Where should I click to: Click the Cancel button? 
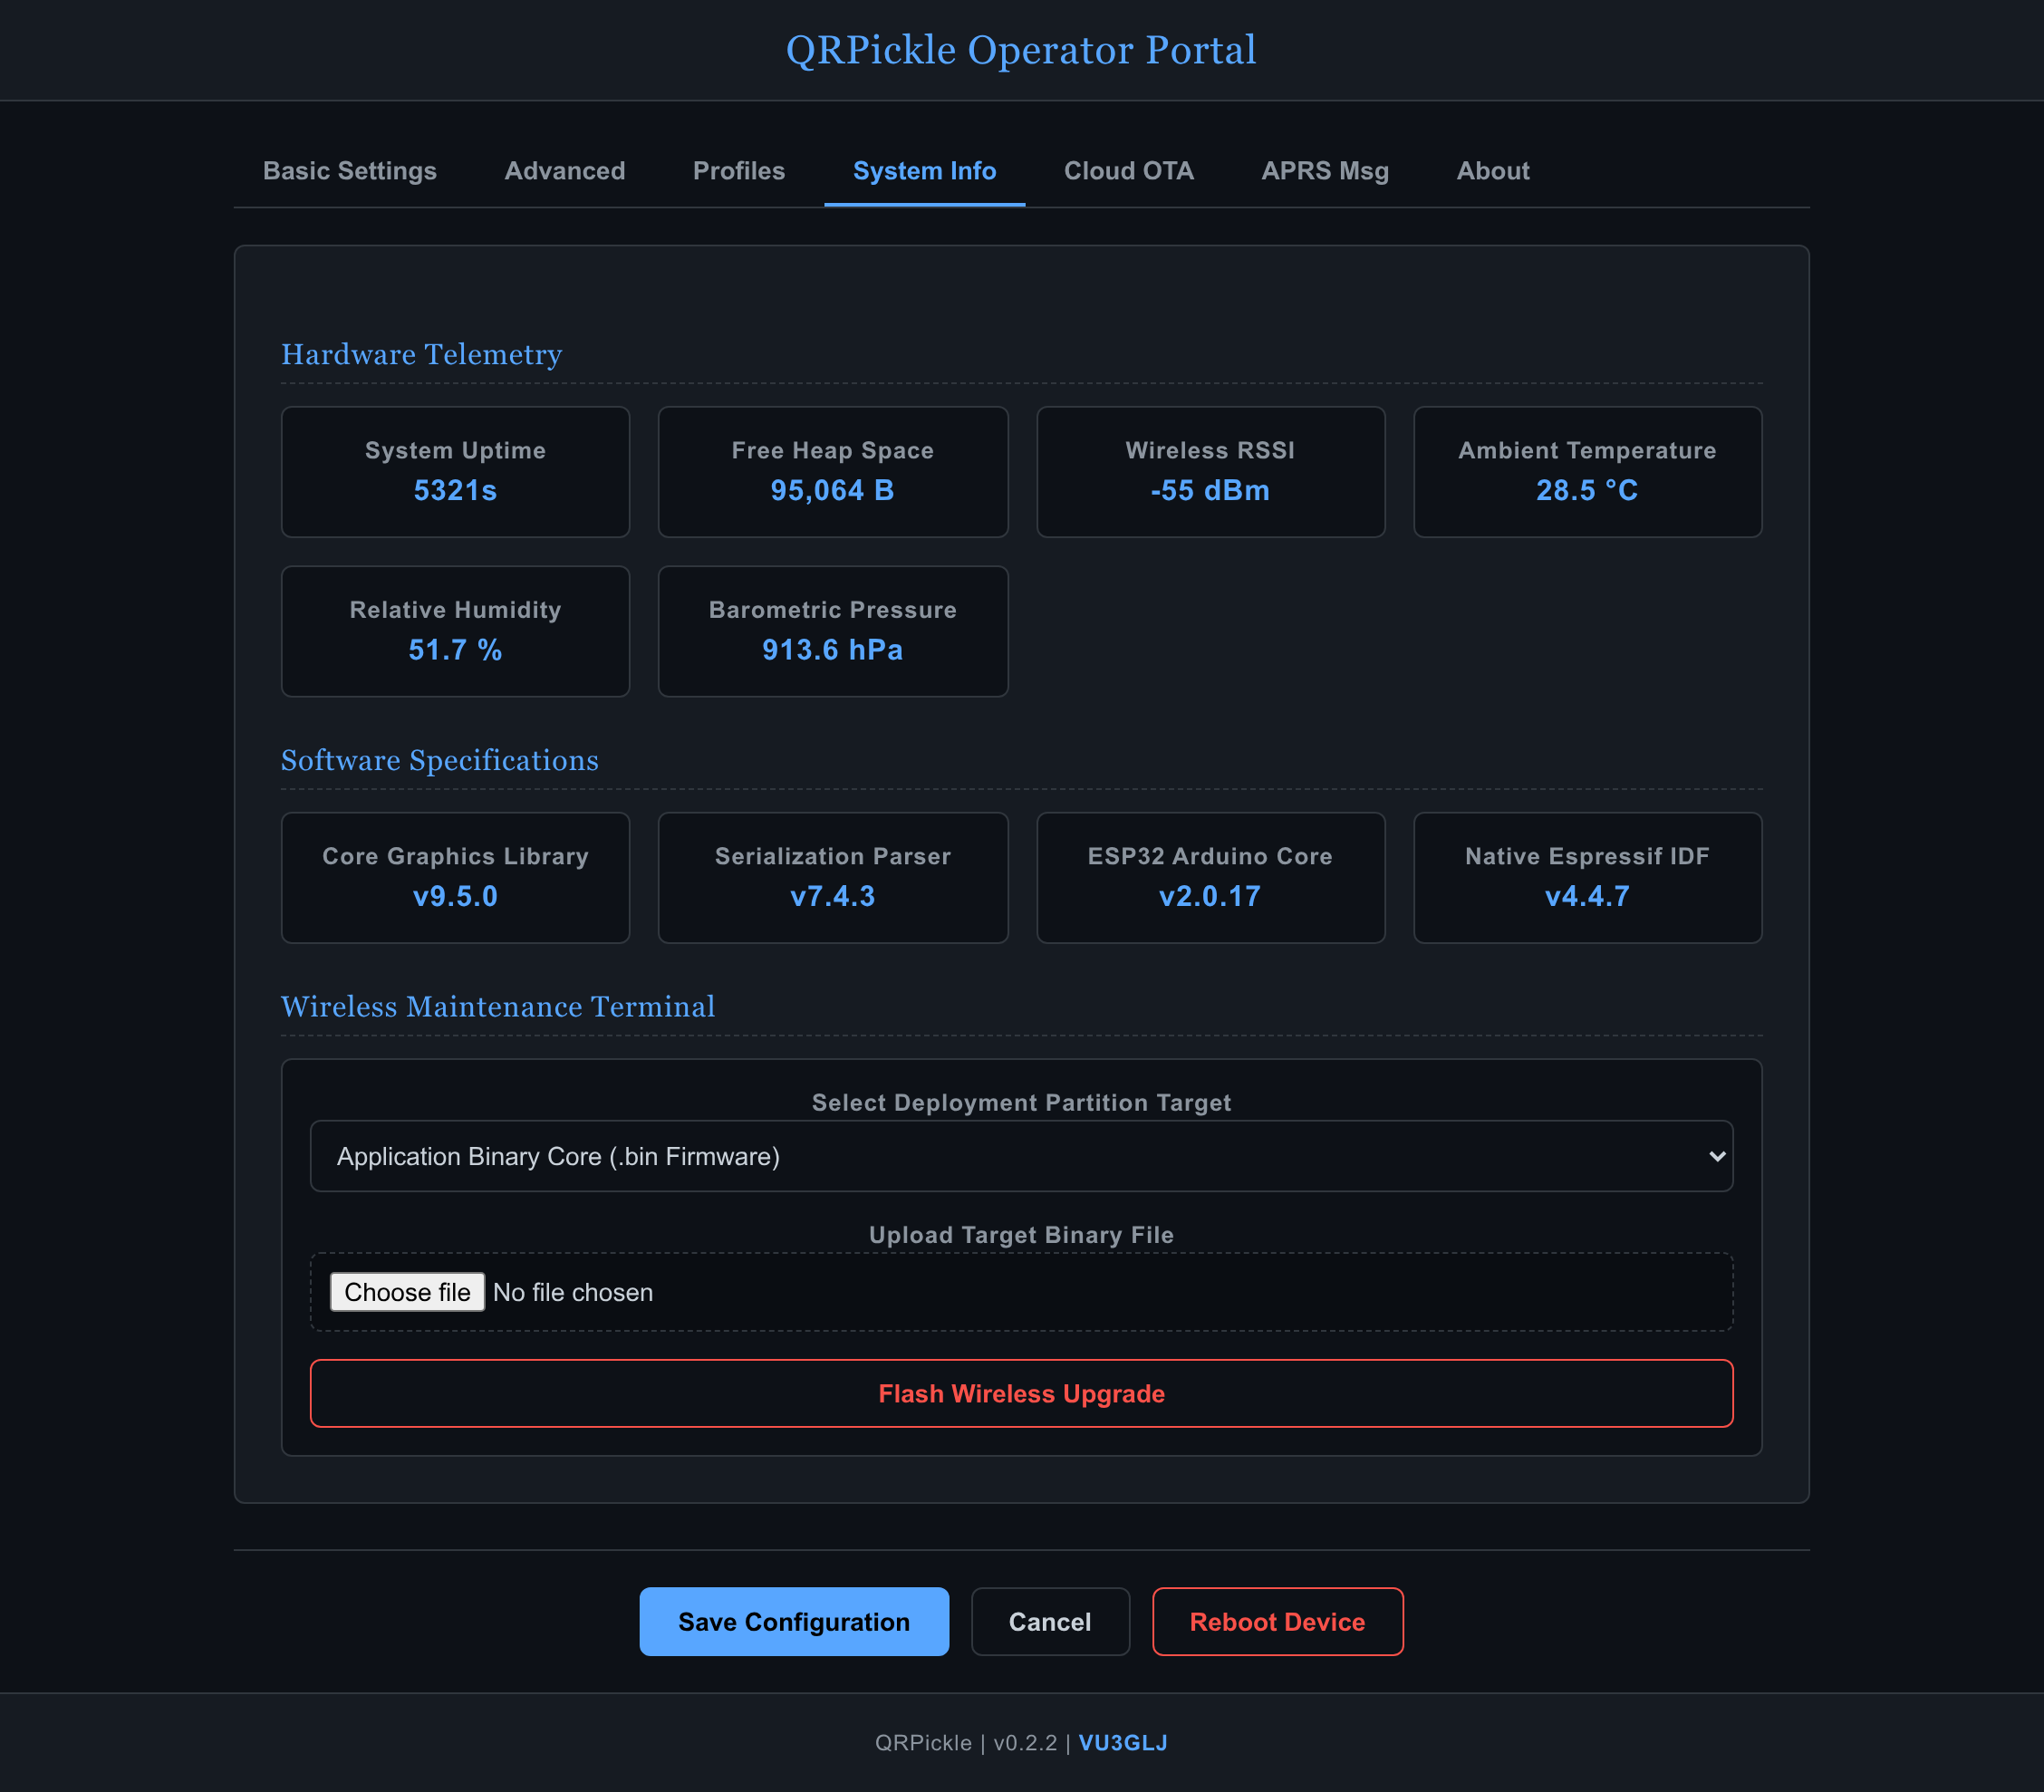click(1050, 1621)
